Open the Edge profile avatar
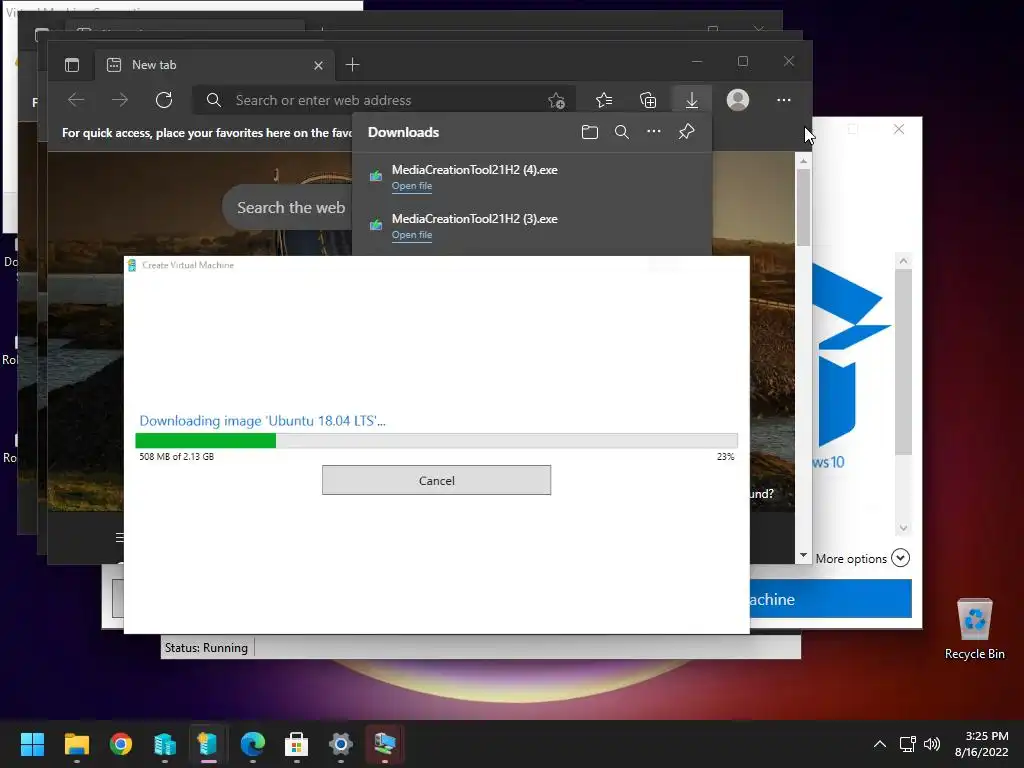 (738, 100)
